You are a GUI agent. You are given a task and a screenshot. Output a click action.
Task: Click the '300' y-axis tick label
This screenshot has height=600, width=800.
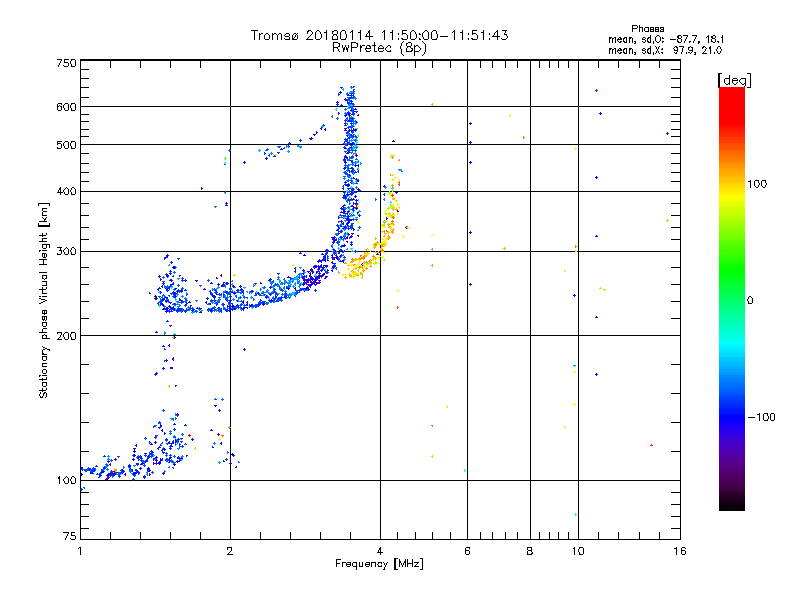[66, 251]
